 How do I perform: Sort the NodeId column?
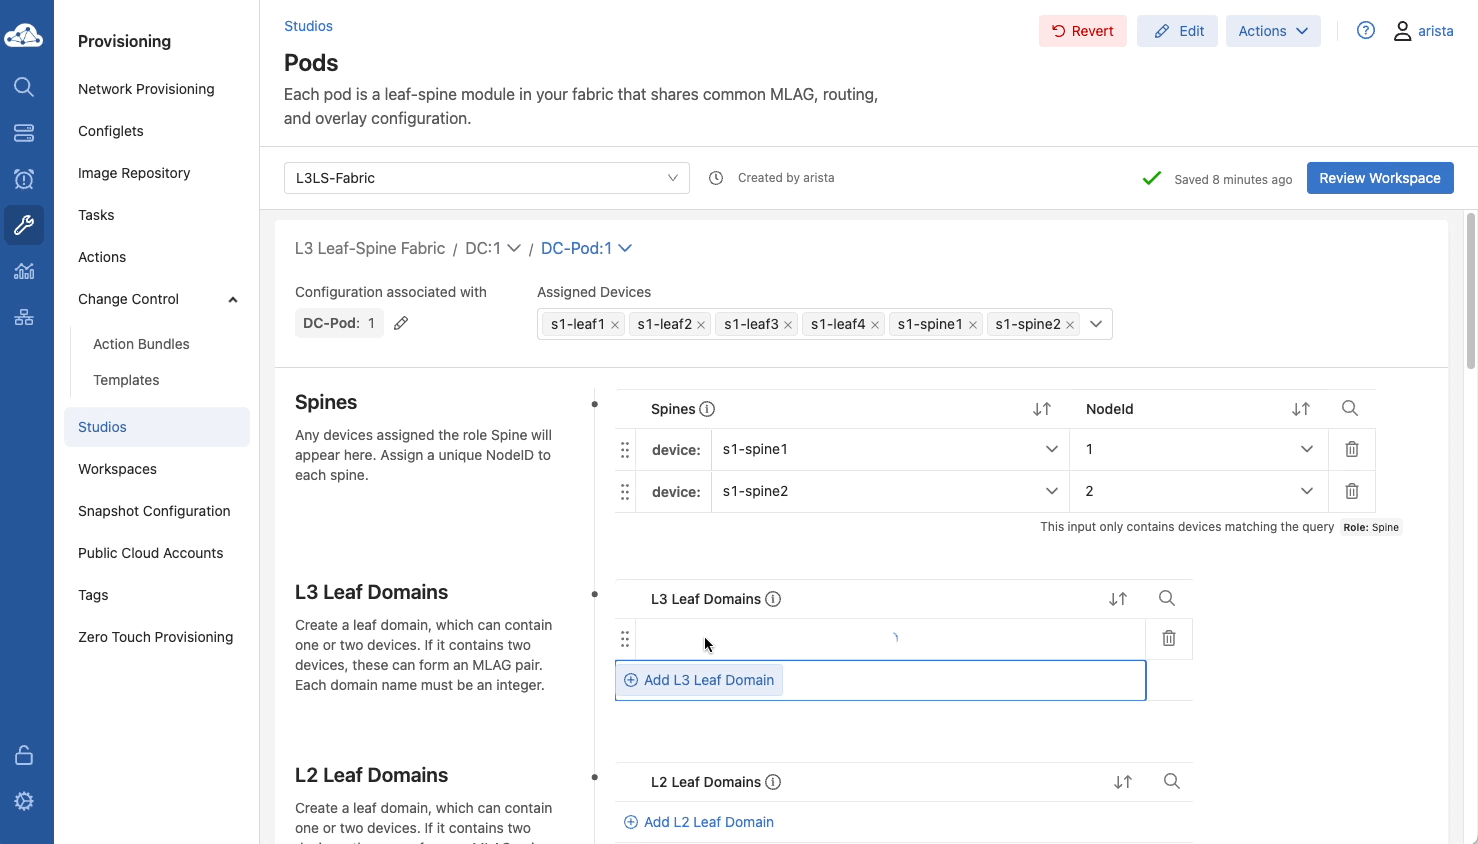pos(1300,409)
